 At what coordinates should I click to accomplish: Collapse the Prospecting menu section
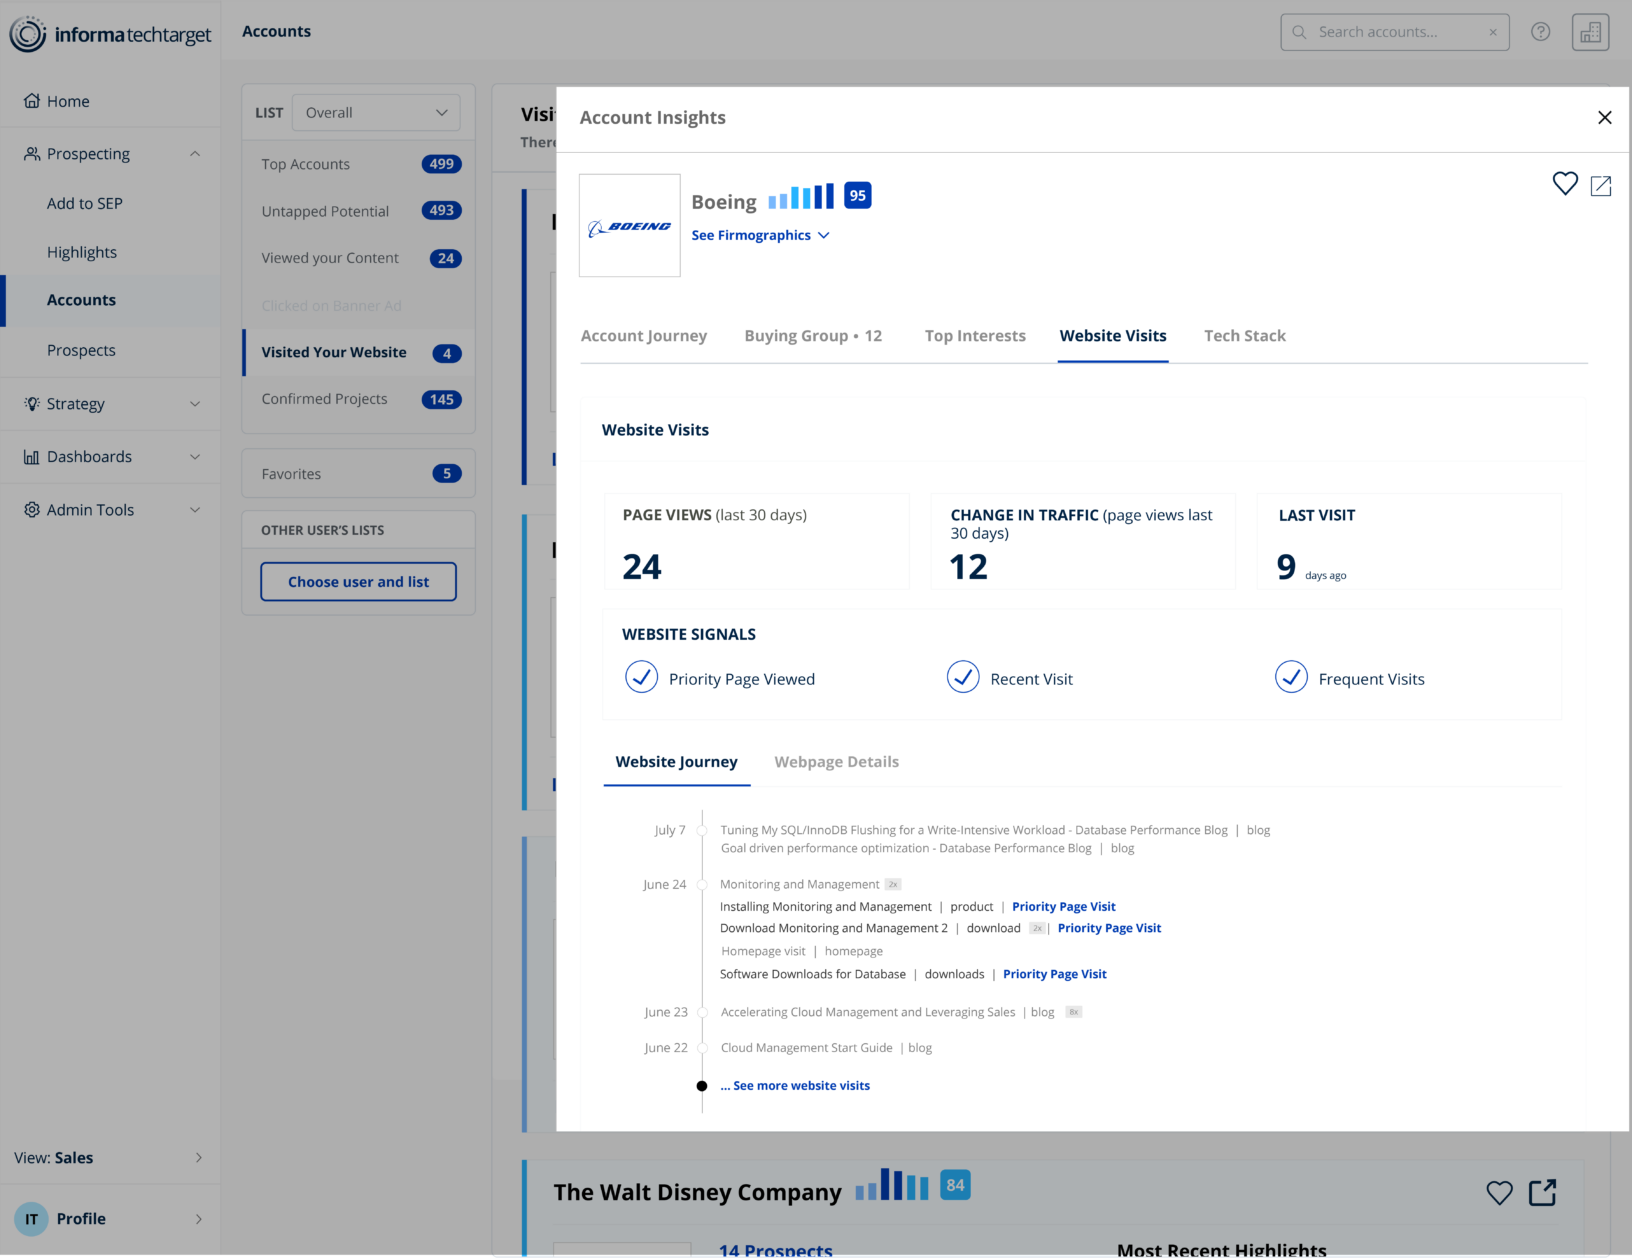(x=195, y=154)
